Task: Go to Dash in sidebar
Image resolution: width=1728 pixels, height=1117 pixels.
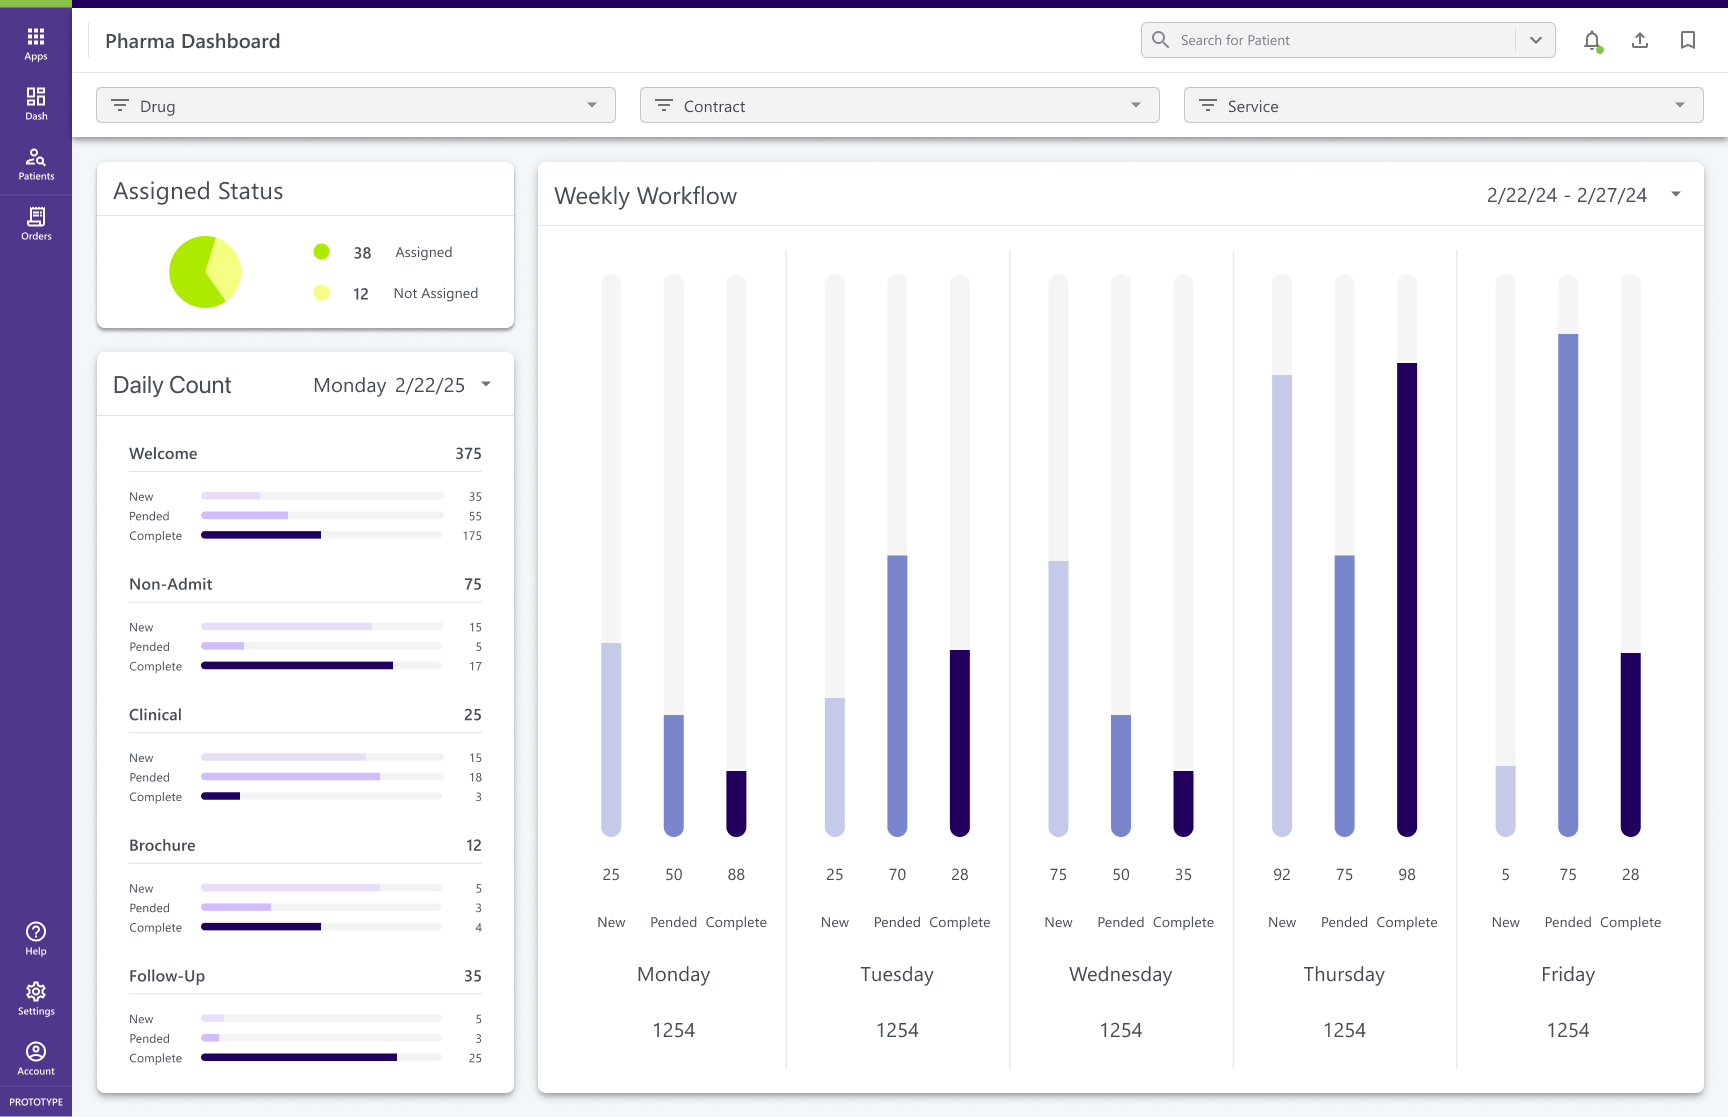Action: coord(36,103)
